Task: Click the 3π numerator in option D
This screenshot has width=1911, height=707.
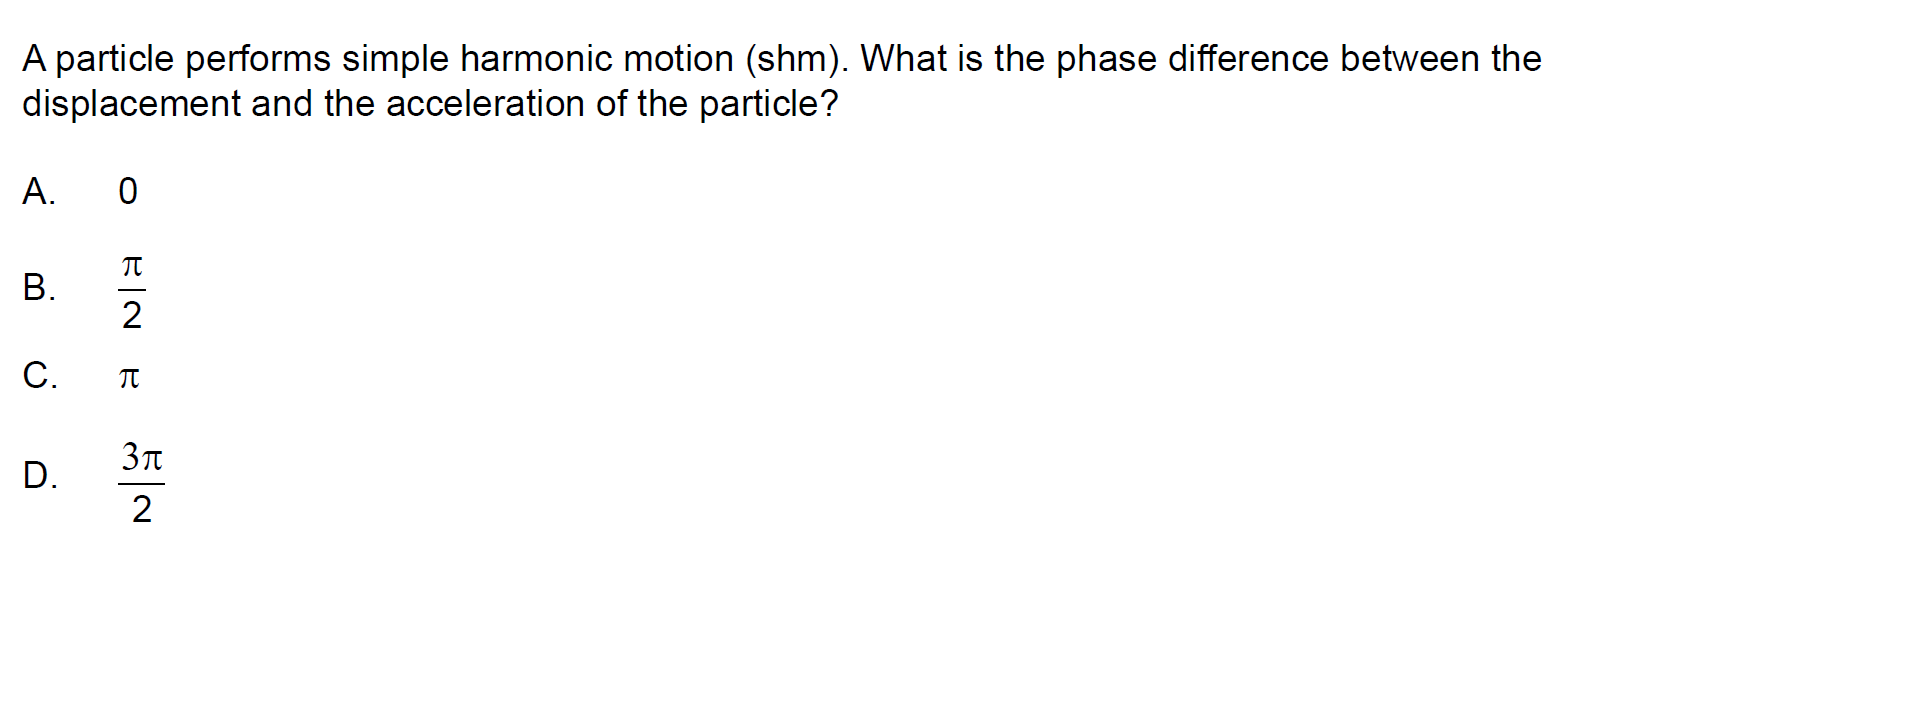Action: (141, 458)
